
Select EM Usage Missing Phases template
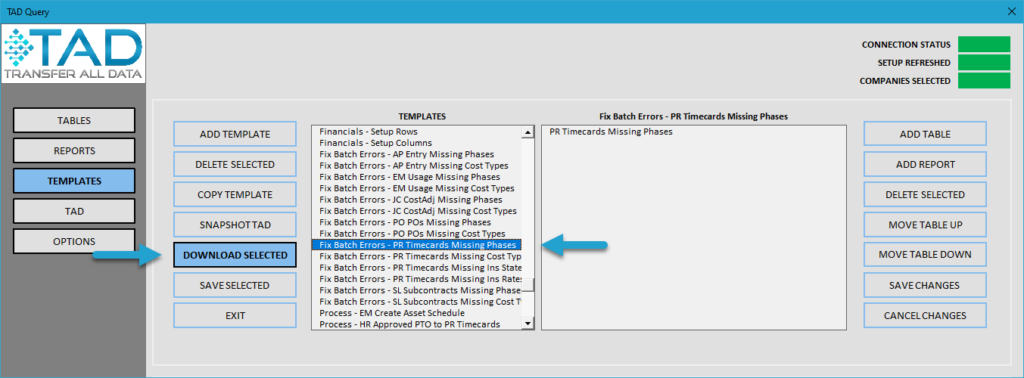tap(417, 176)
